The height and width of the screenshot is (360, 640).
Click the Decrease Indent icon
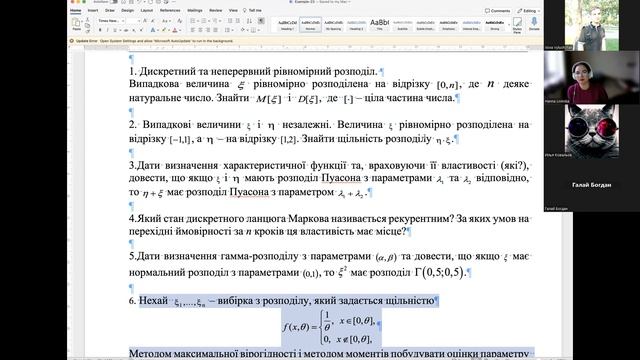click(x=230, y=20)
